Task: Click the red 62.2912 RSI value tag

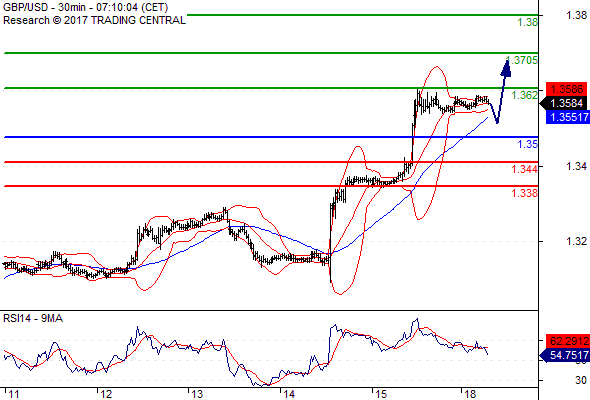Action: [x=568, y=341]
